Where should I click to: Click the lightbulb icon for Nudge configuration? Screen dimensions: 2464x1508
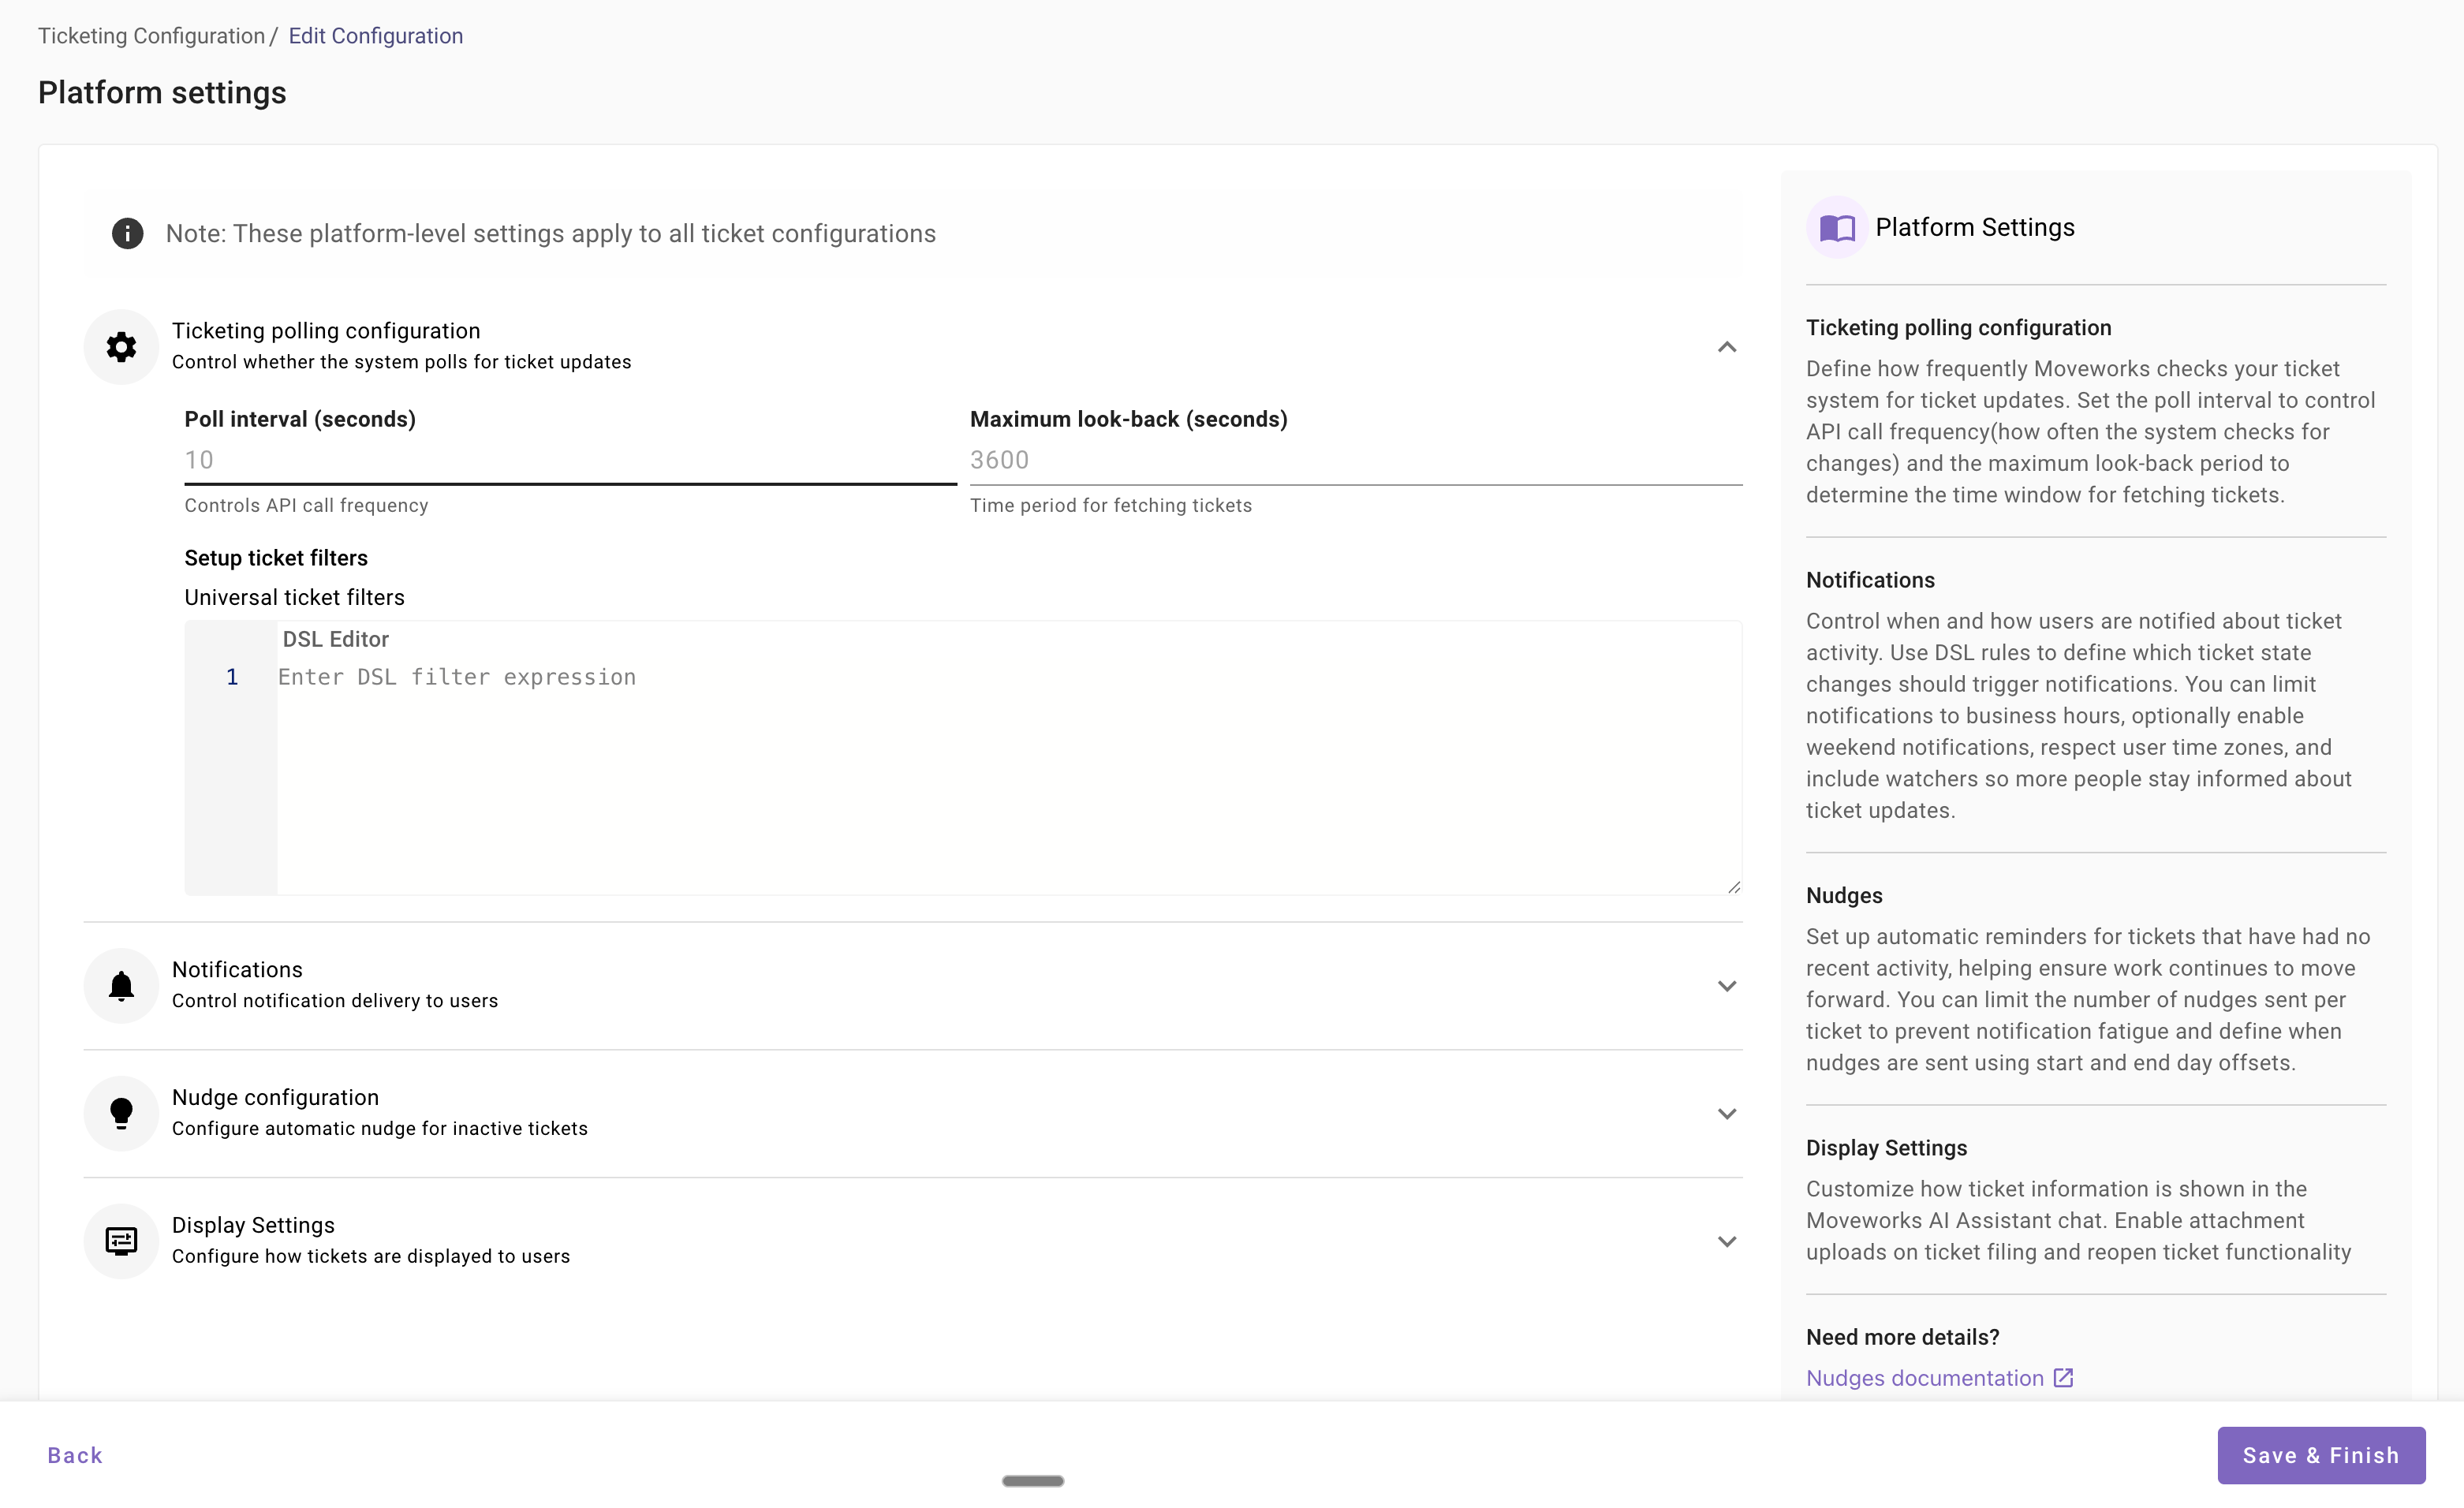point(121,1113)
